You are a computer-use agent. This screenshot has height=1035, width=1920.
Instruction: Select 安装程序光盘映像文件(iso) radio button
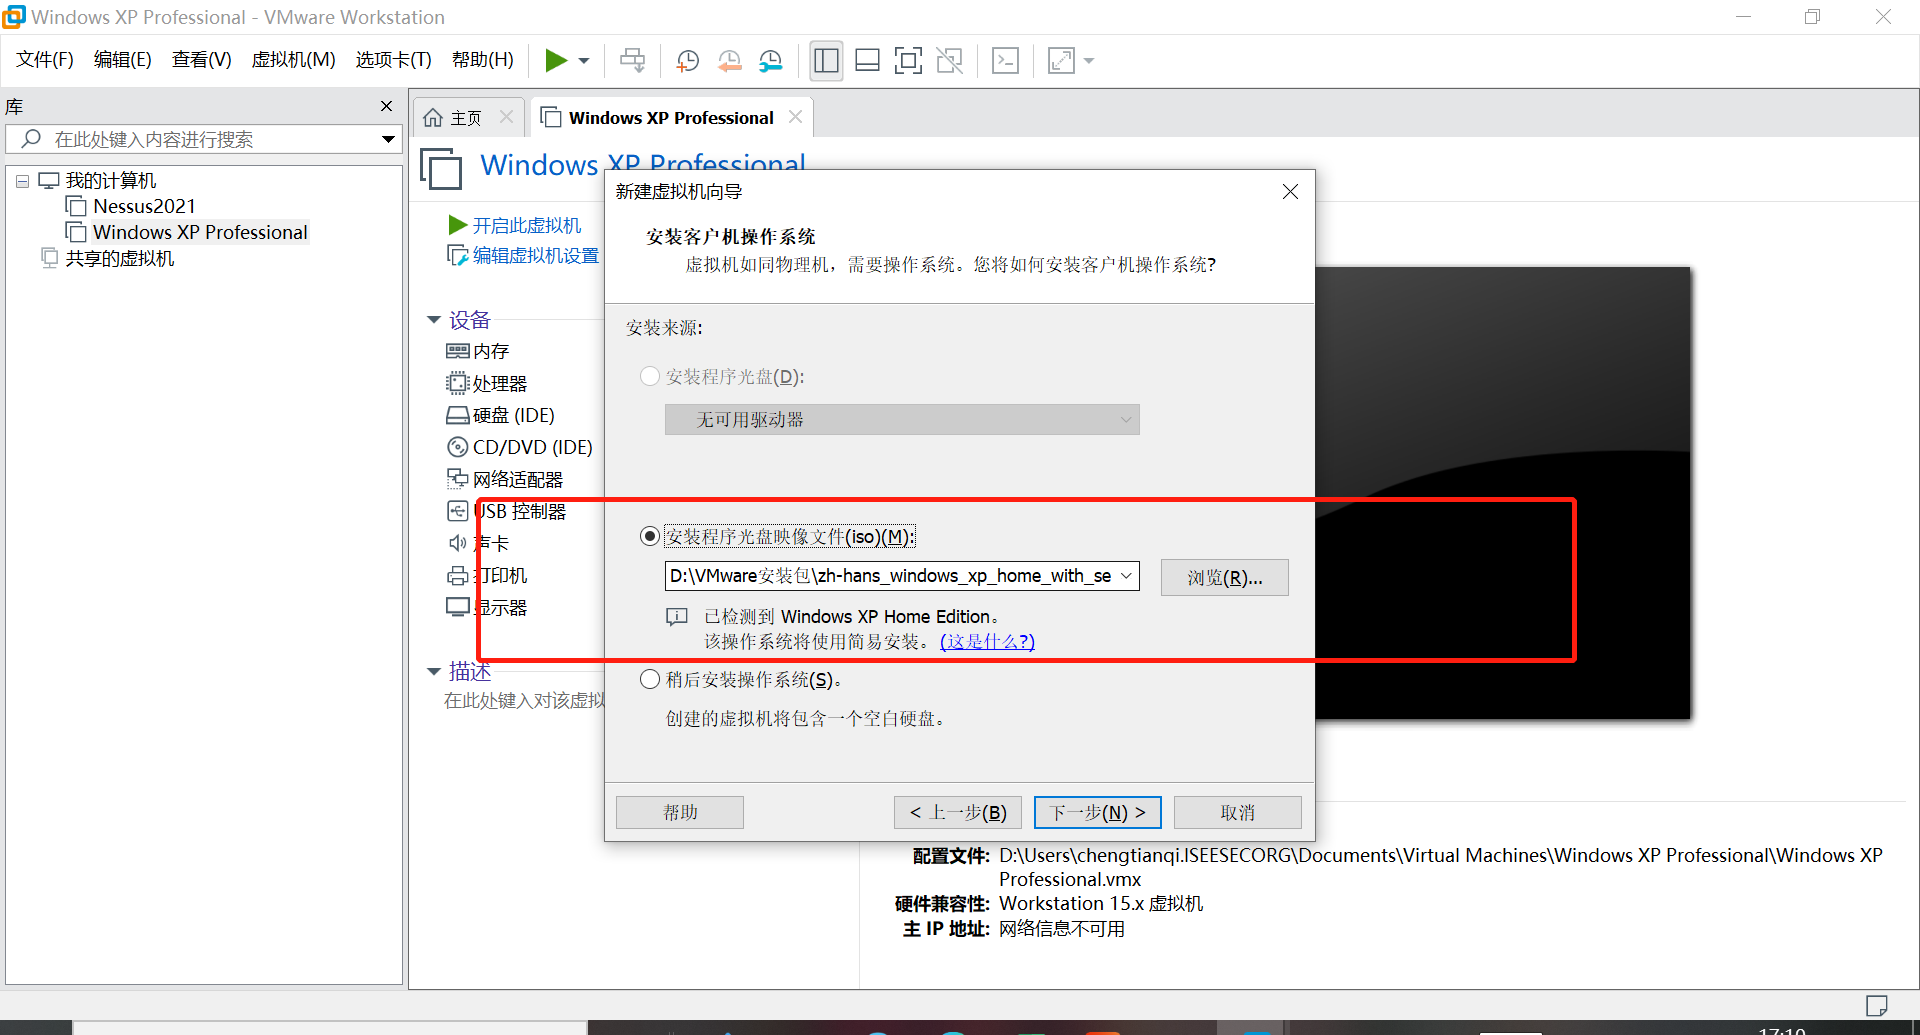pos(650,537)
